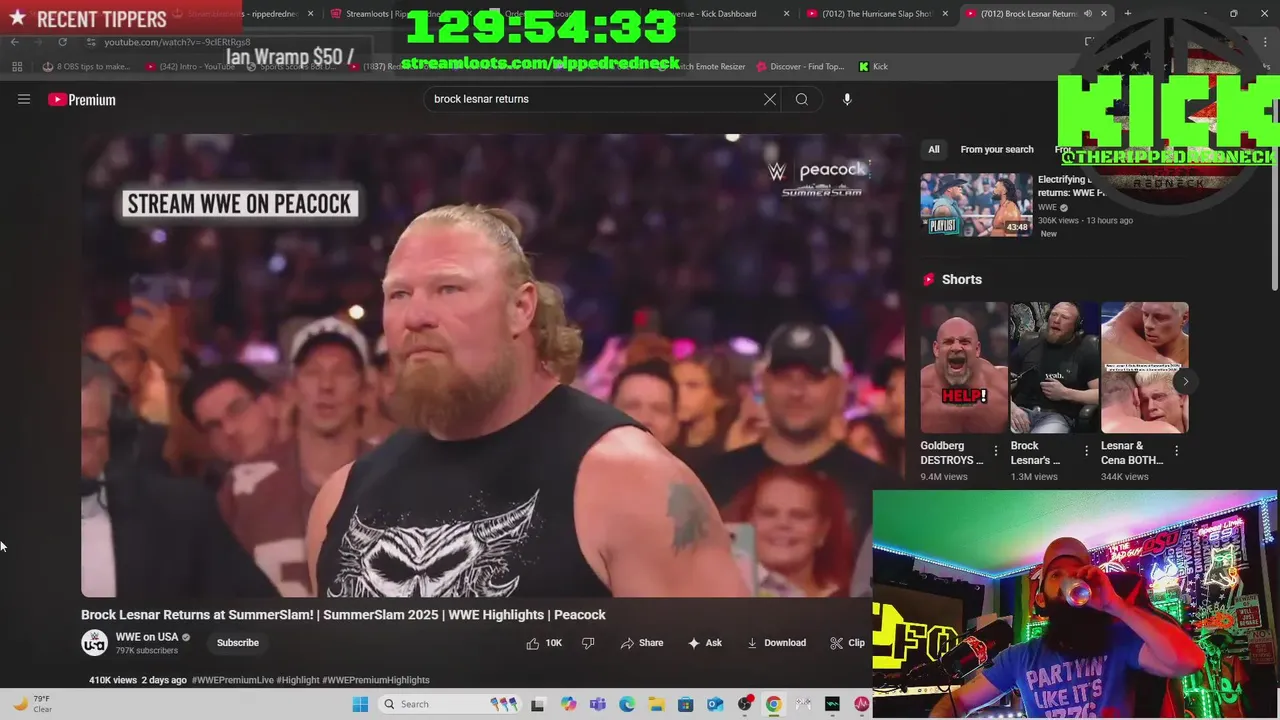Launch Copilot from the taskbar
This screenshot has width=1280, height=720.
(568, 705)
